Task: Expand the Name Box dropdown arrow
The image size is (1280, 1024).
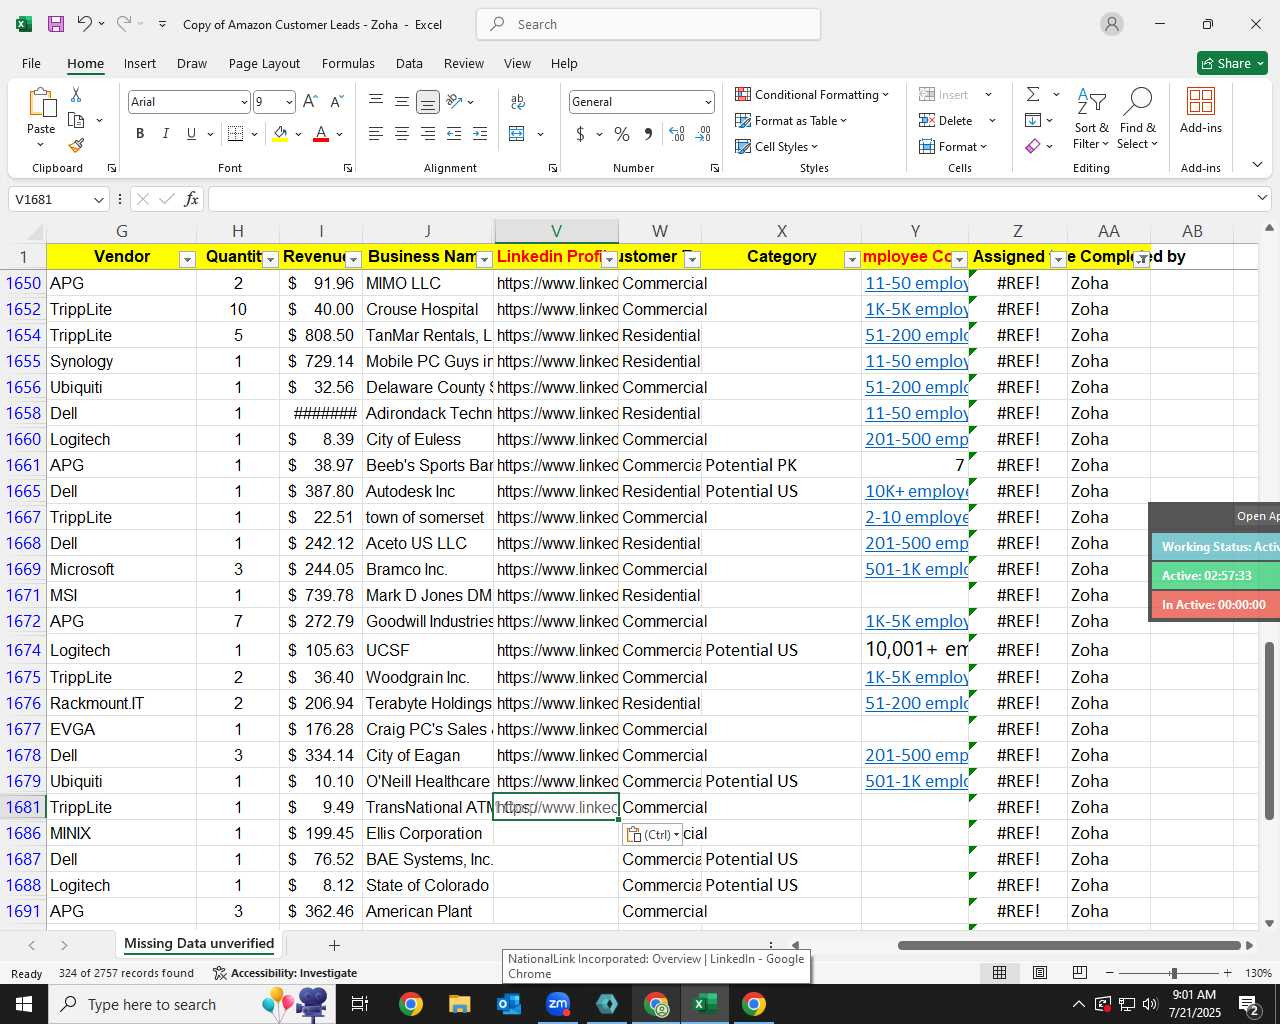Action: [x=98, y=199]
